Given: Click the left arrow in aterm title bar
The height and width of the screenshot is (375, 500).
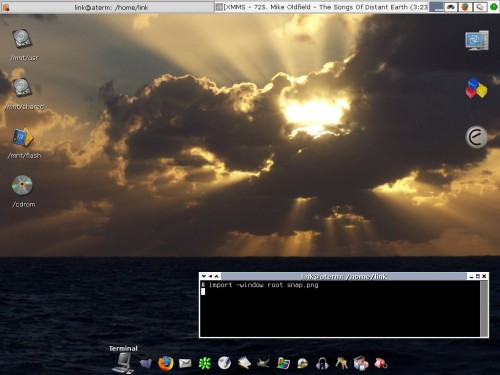Looking at the screenshot, I should (210, 276).
